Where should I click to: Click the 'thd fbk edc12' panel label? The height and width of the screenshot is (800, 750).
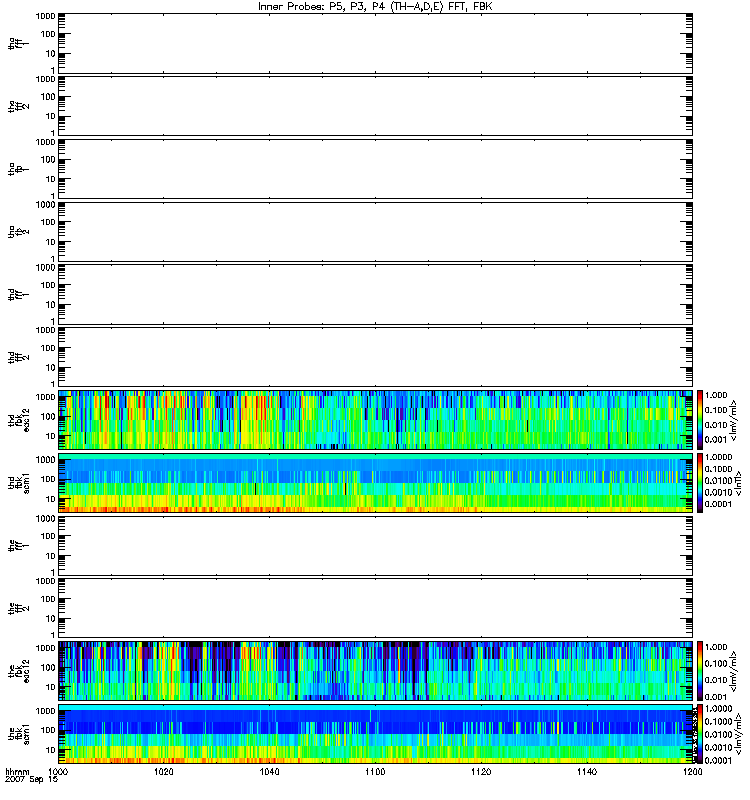pyautogui.click(x=18, y=420)
